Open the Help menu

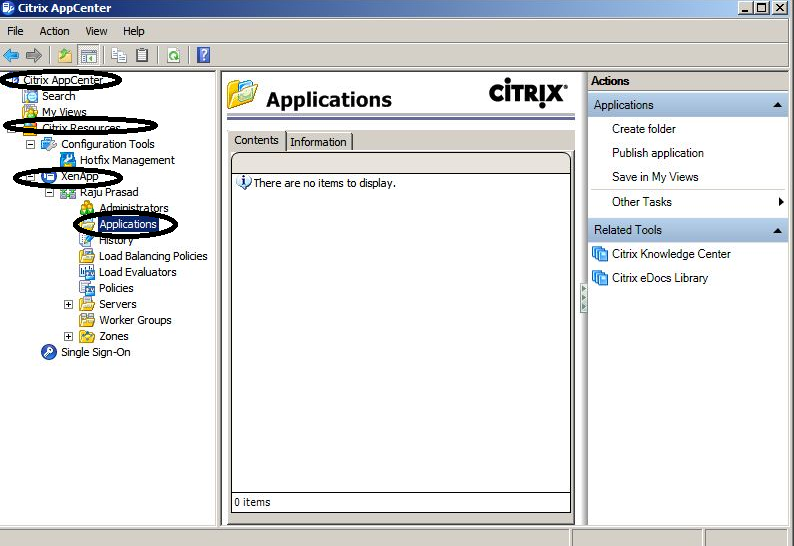pos(134,31)
